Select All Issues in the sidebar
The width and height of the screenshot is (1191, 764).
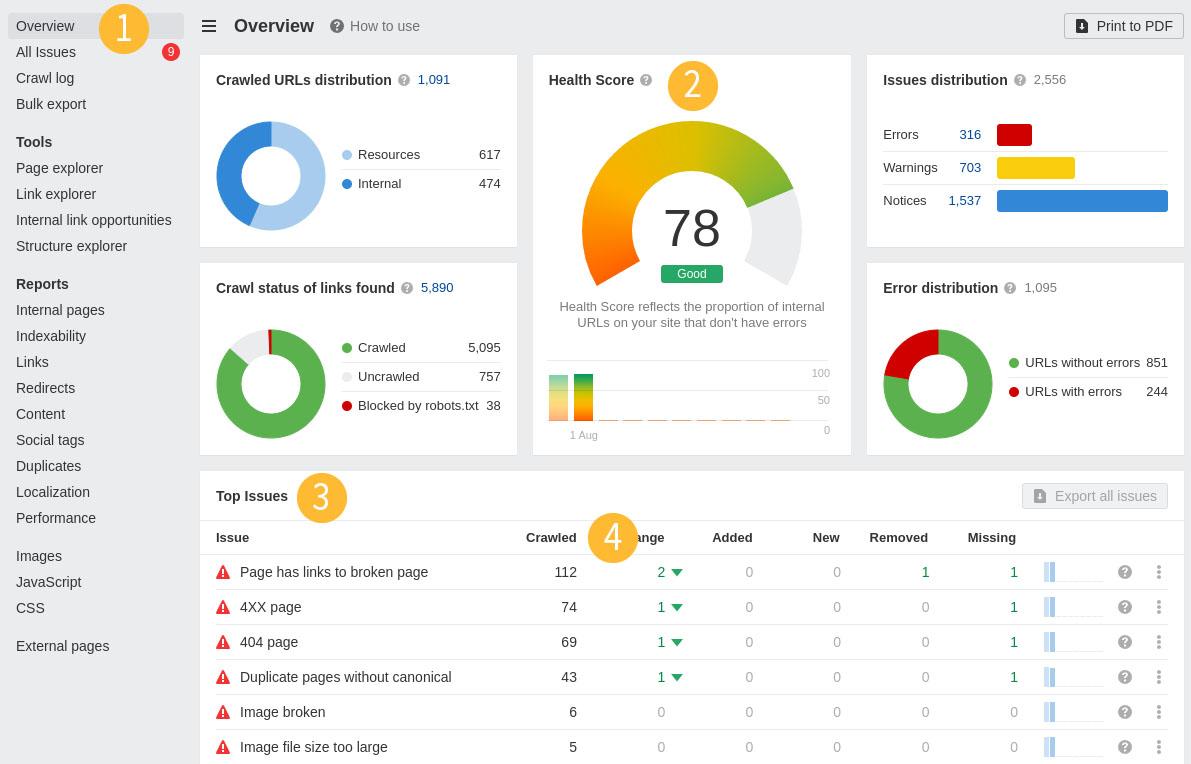46,52
